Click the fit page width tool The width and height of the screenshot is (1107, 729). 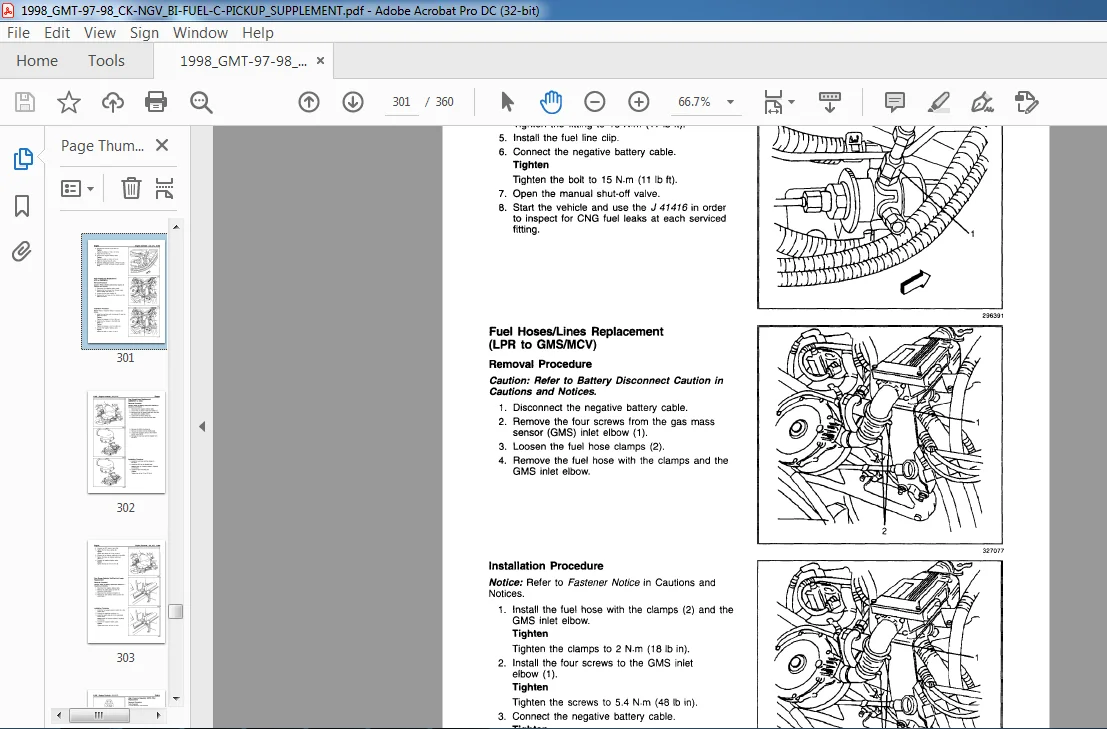pyautogui.click(x=773, y=102)
